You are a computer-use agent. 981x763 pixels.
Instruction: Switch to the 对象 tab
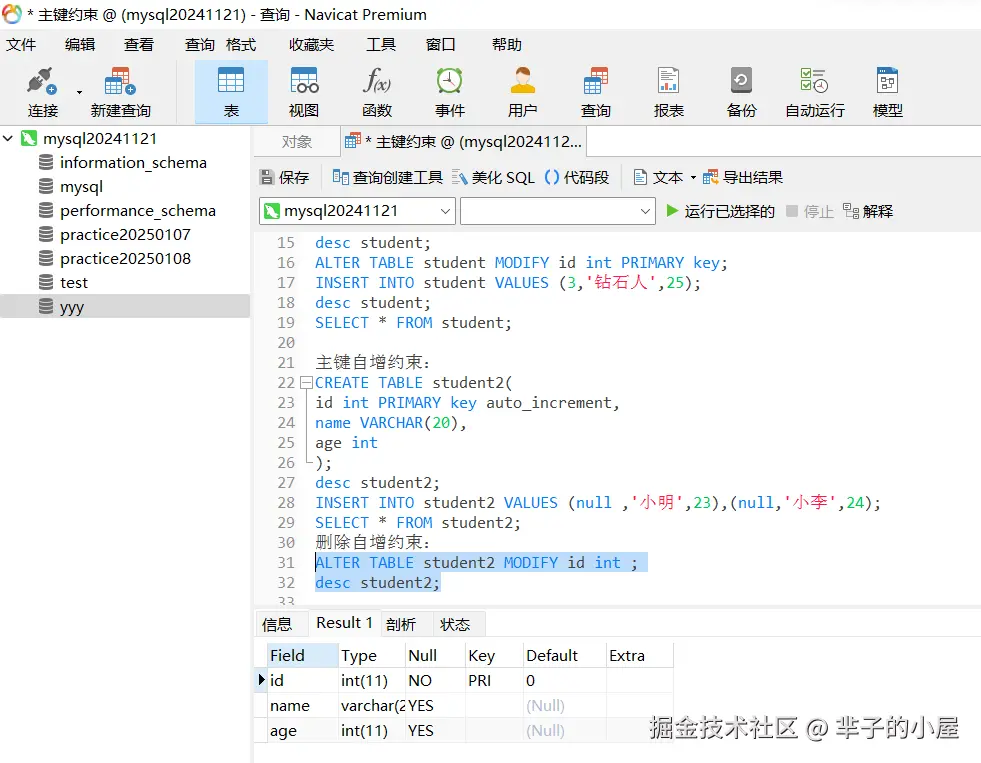click(x=297, y=142)
